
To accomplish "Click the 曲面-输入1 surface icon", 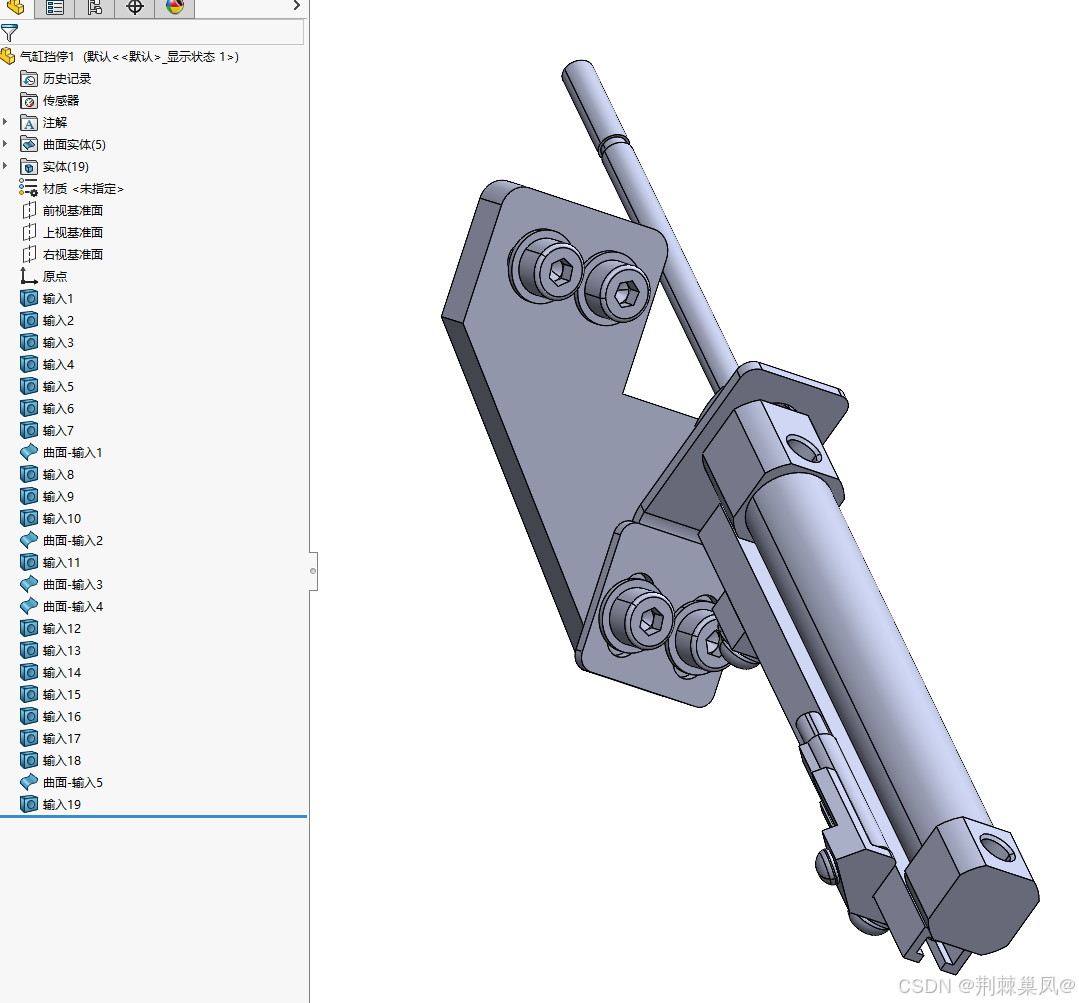I will pyautogui.click(x=29, y=453).
